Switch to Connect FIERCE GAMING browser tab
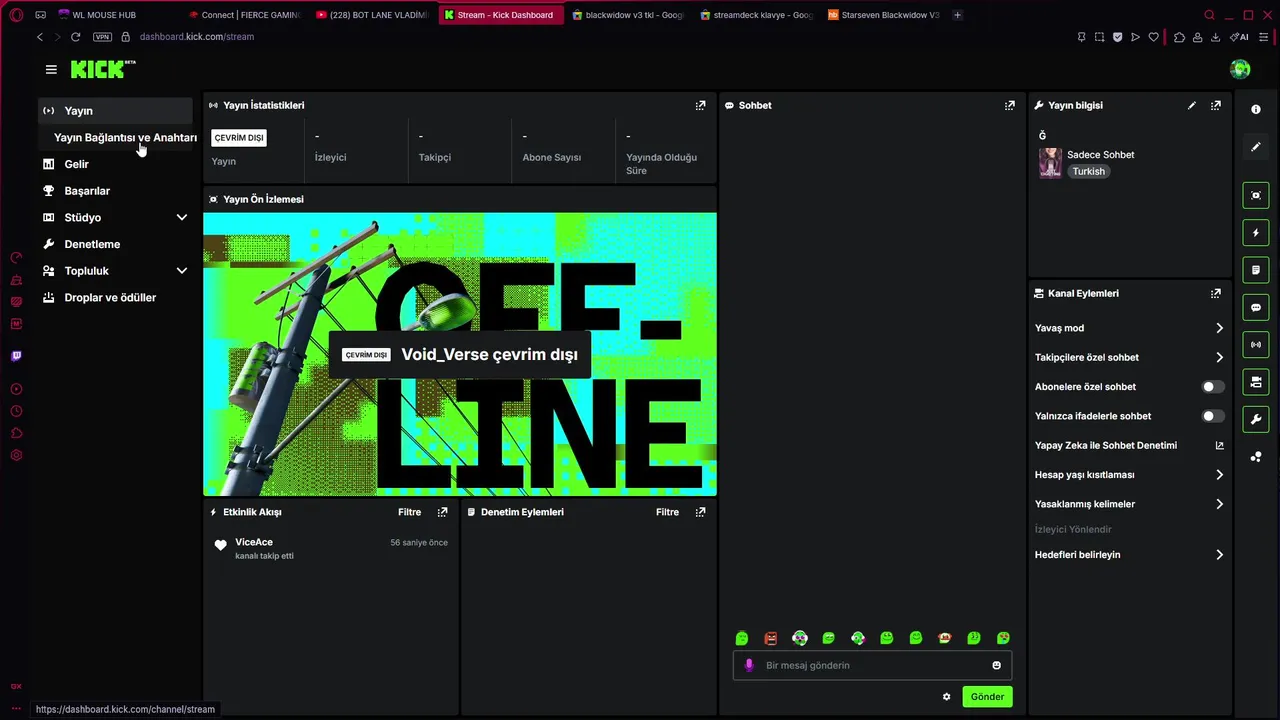 (x=244, y=15)
